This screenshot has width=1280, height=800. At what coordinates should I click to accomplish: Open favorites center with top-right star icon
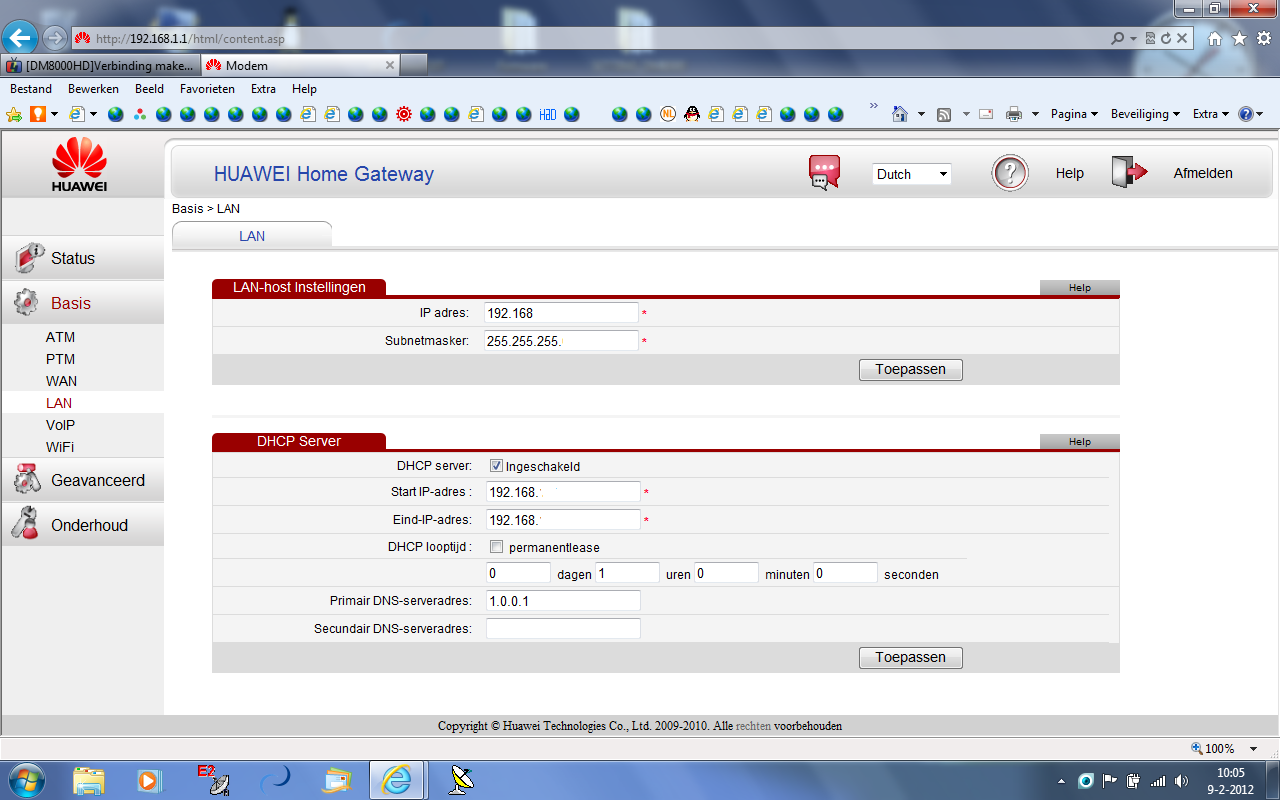[x=1239, y=38]
